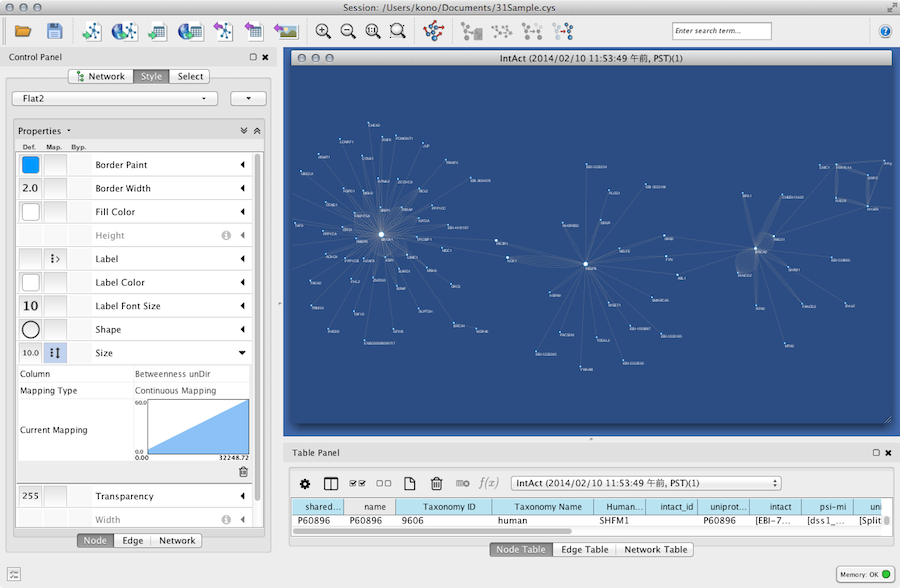
Task: Click the Apply Preferred Layout icon
Action: click(434, 31)
